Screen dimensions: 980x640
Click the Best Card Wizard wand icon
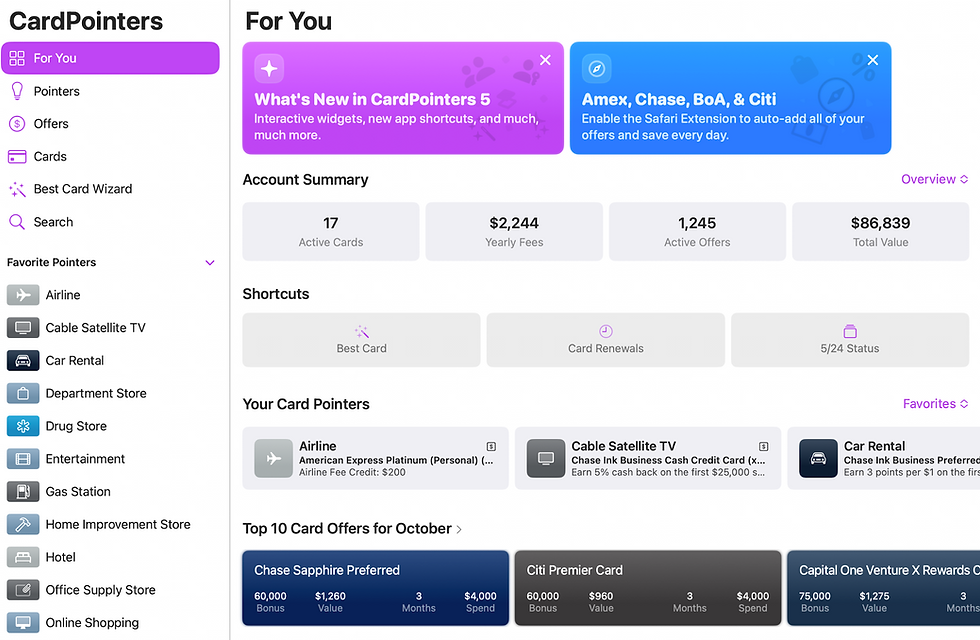(16, 189)
